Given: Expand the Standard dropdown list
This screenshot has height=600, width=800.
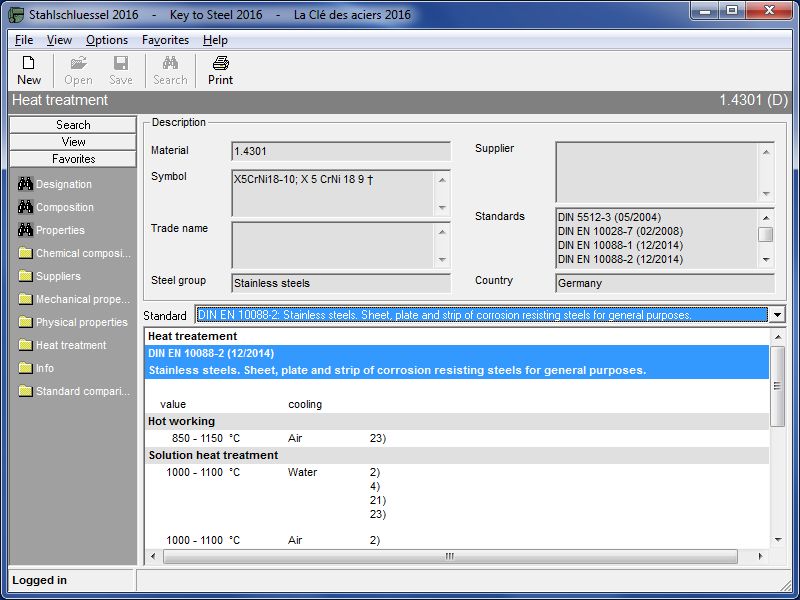Looking at the screenshot, I should 777,315.
